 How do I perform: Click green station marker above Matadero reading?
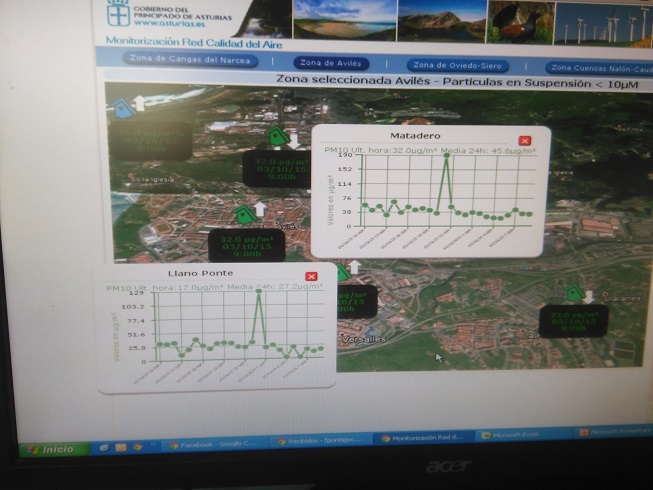[x=277, y=135]
